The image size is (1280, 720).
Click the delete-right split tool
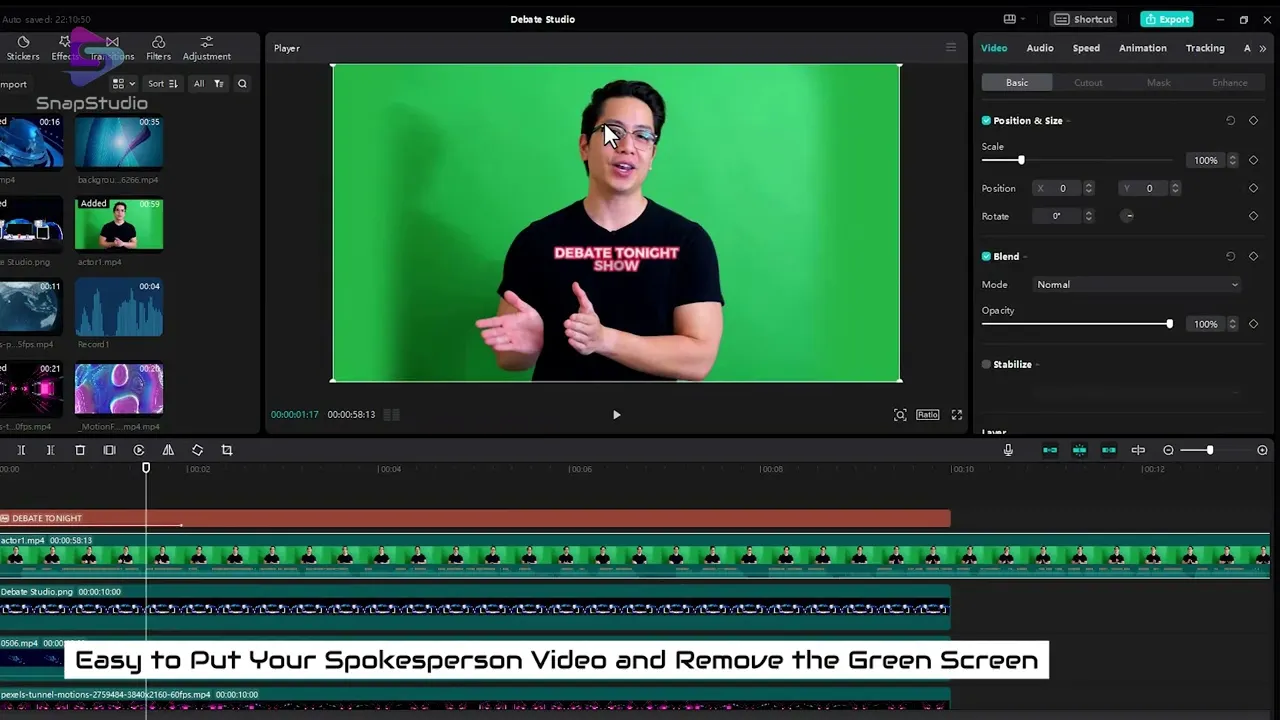[x=50, y=450]
